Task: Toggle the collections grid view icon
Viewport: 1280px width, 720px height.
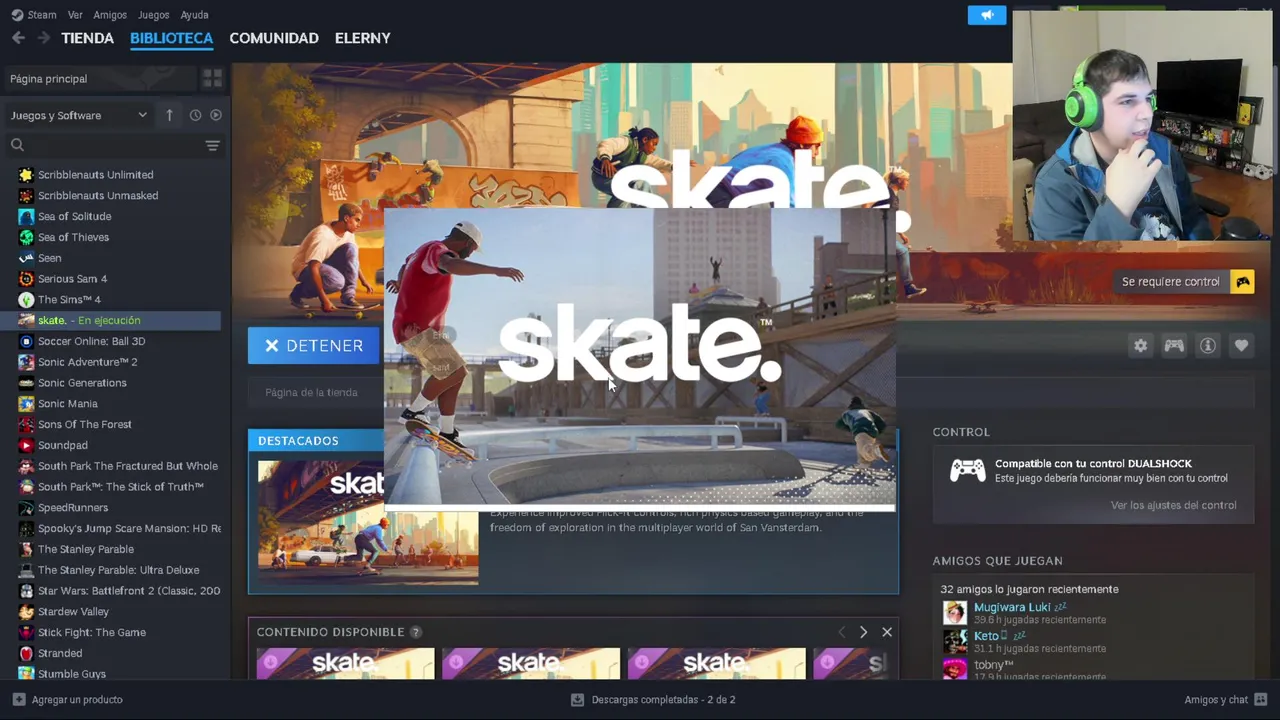Action: pos(212,79)
